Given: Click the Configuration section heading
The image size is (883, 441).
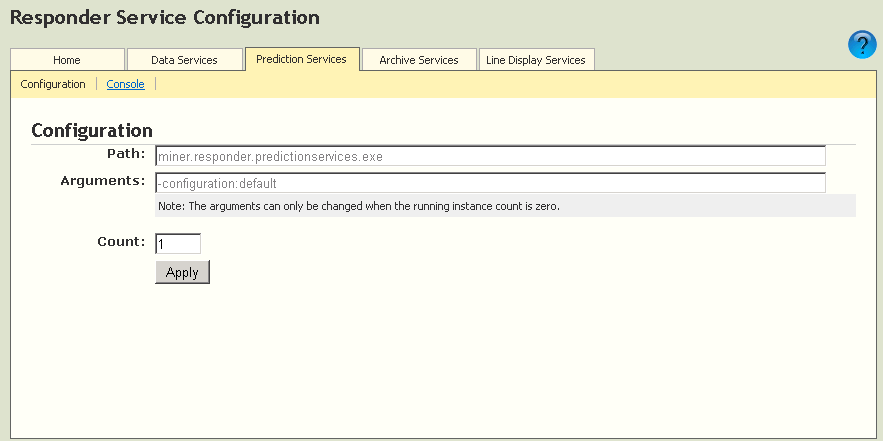Looking at the screenshot, I should click(x=92, y=130).
